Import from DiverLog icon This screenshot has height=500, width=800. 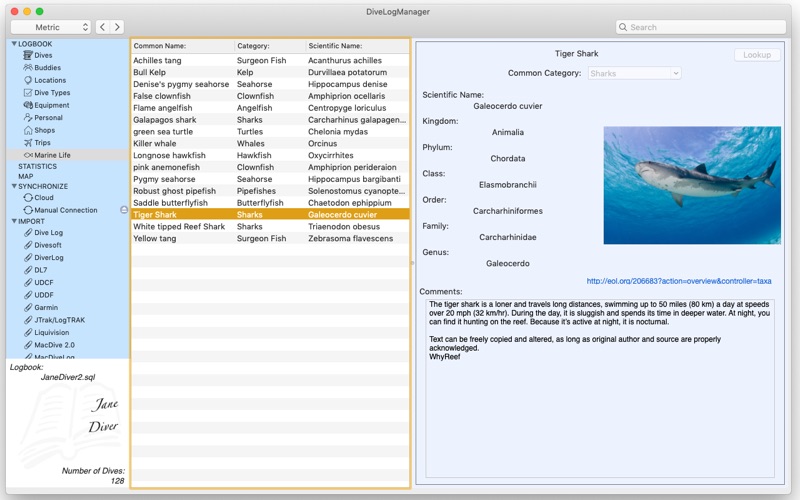pyautogui.click(x=28, y=258)
